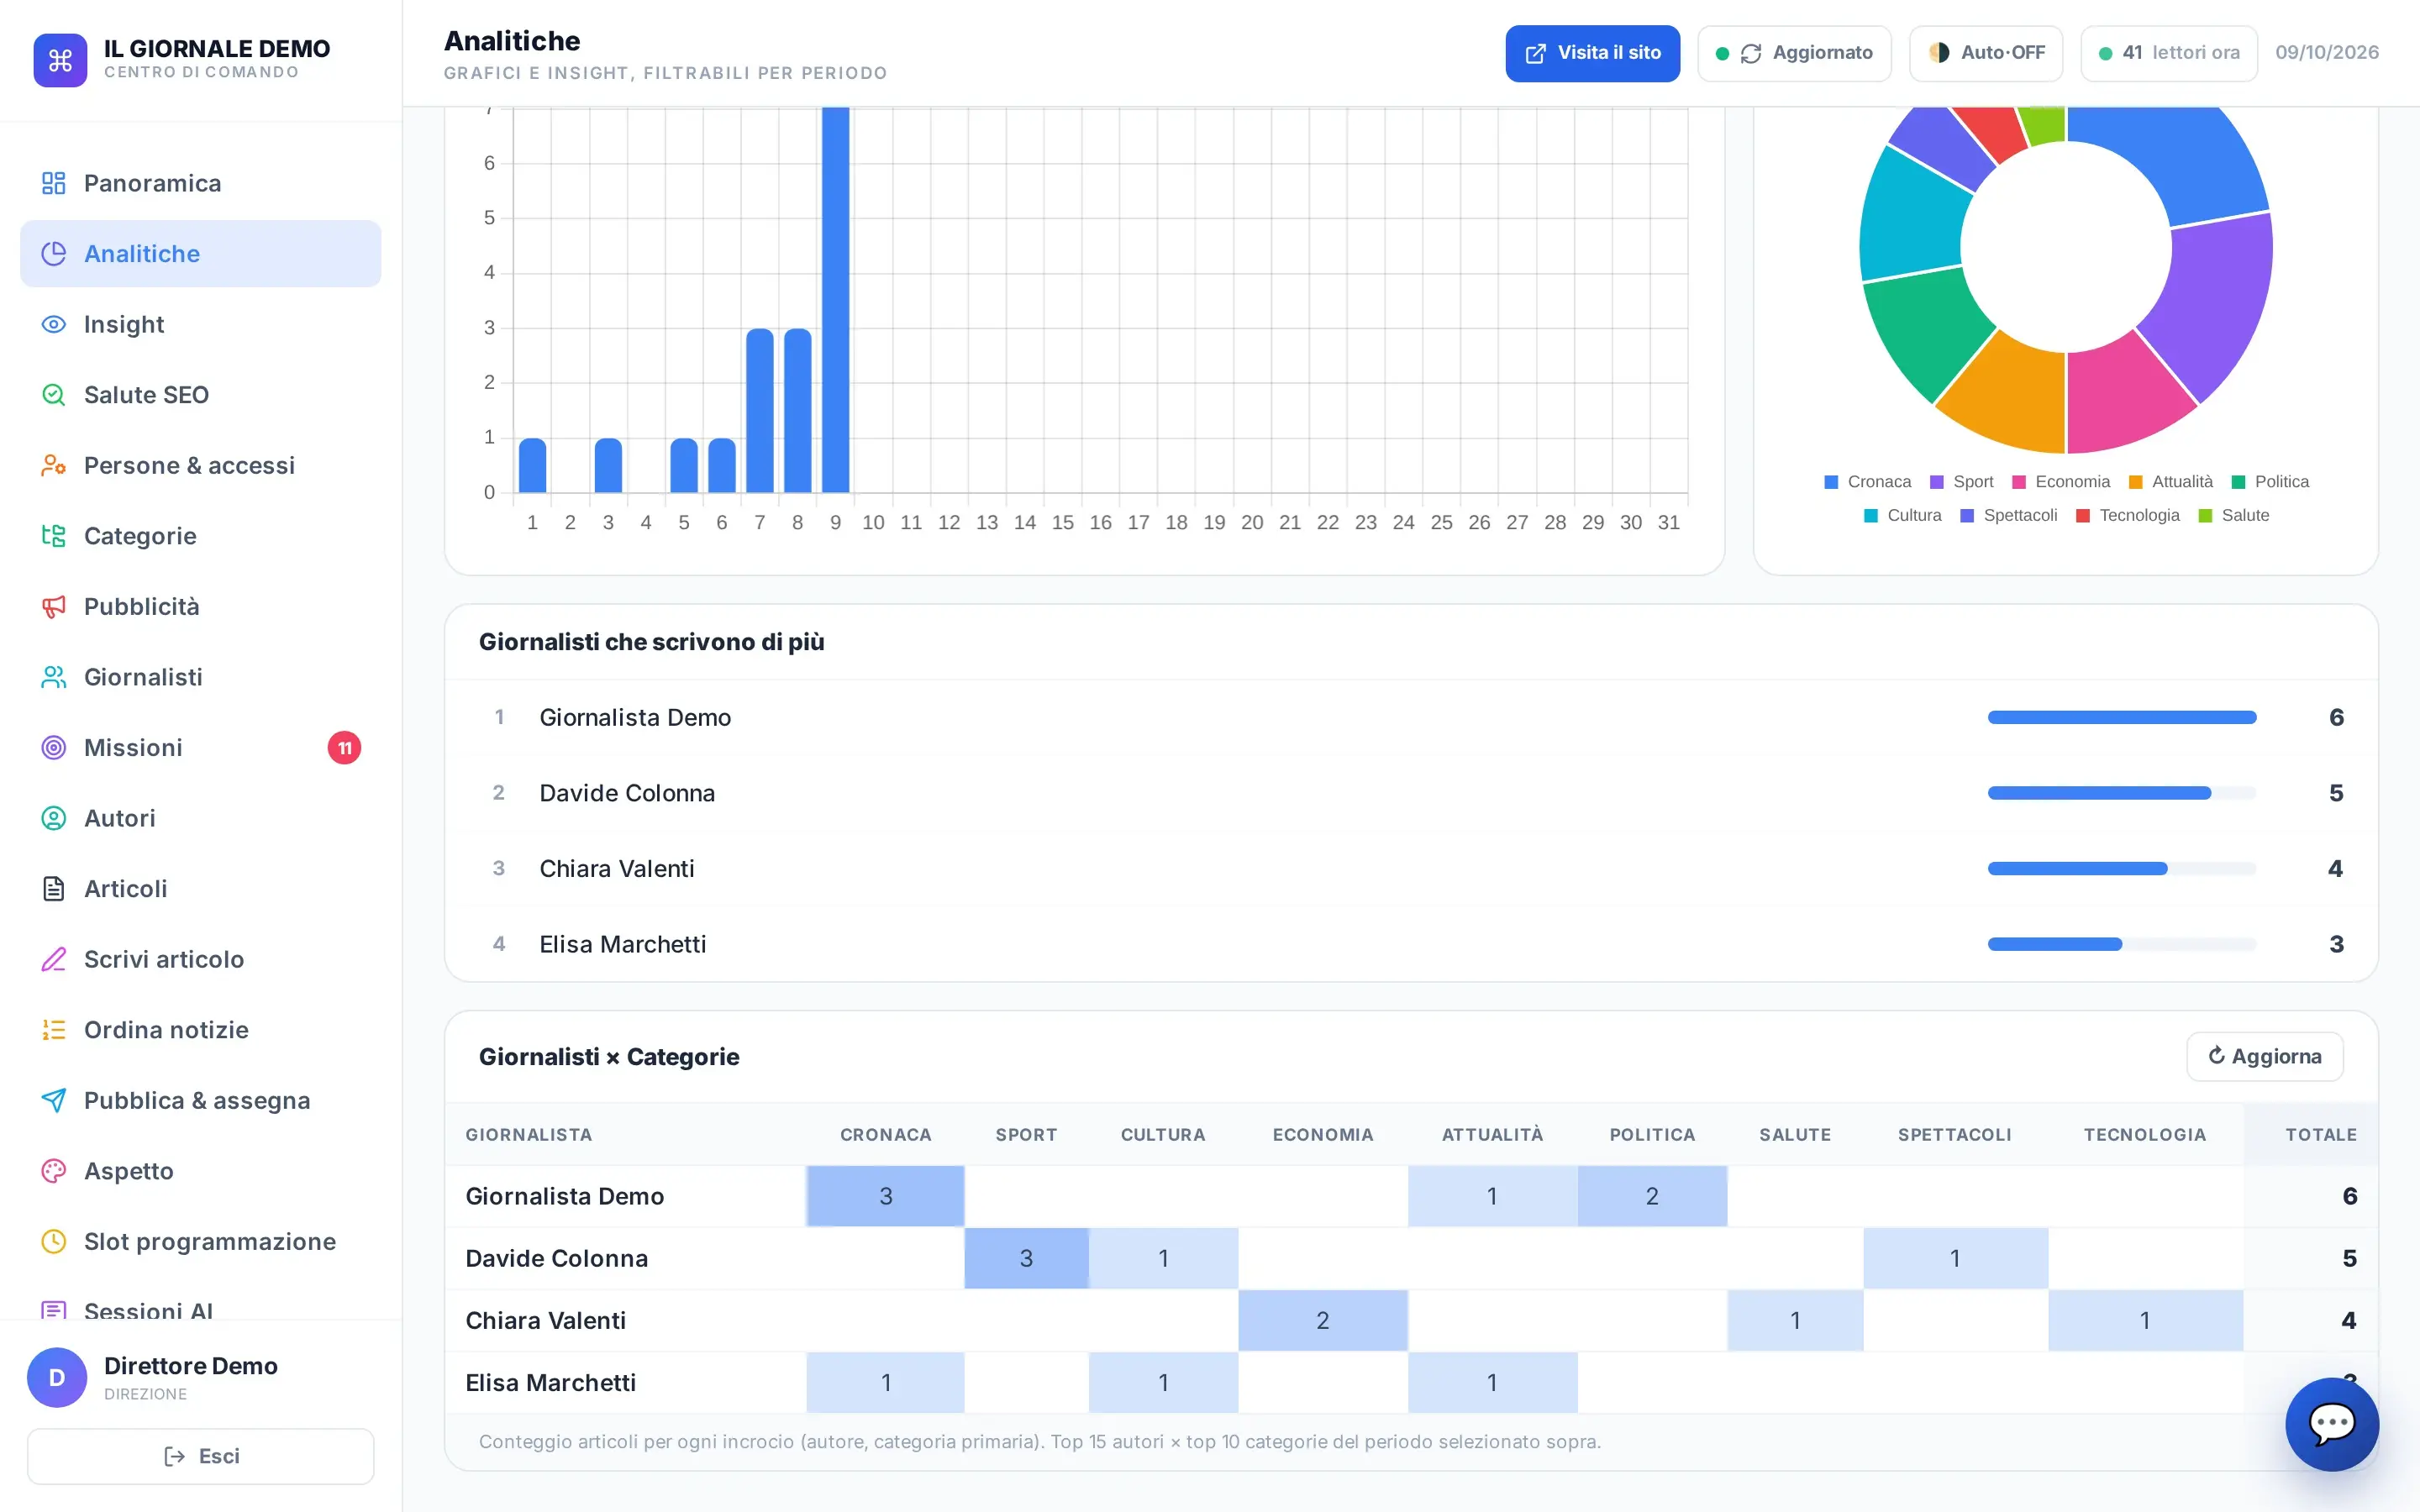Click Giornalista Demo's progress bar
Image resolution: width=2420 pixels, height=1512 pixels.
(2121, 717)
